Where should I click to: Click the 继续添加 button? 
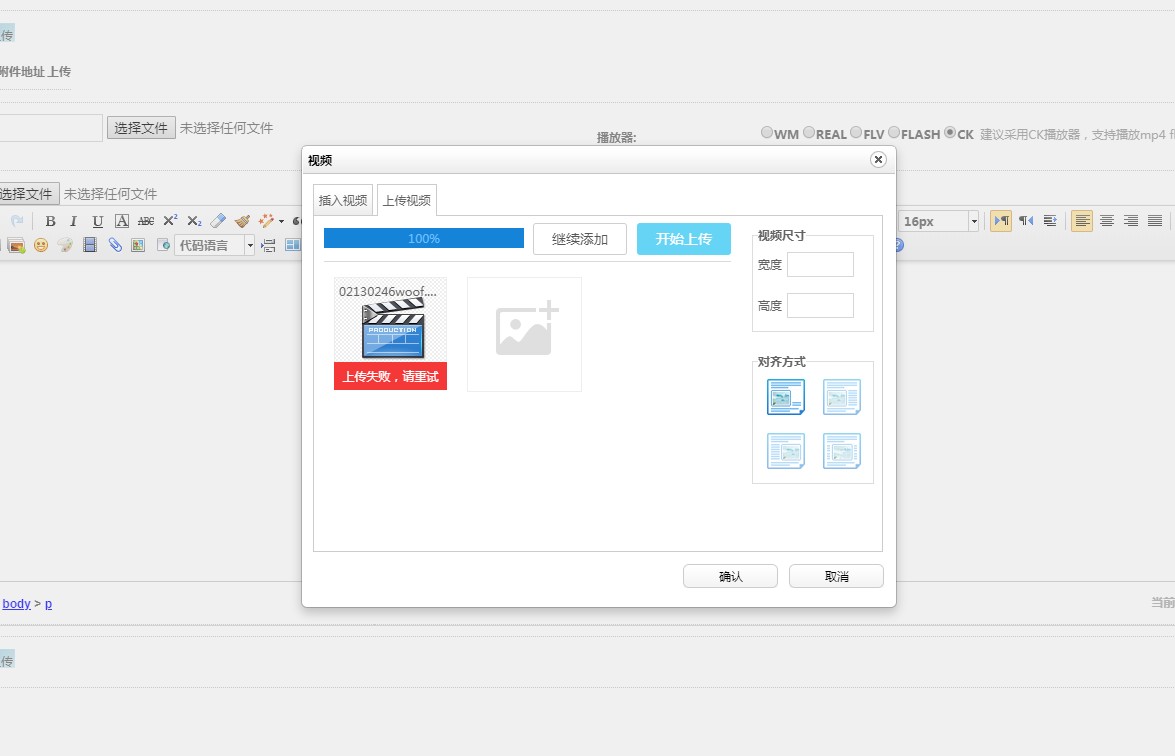click(x=580, y=239)
